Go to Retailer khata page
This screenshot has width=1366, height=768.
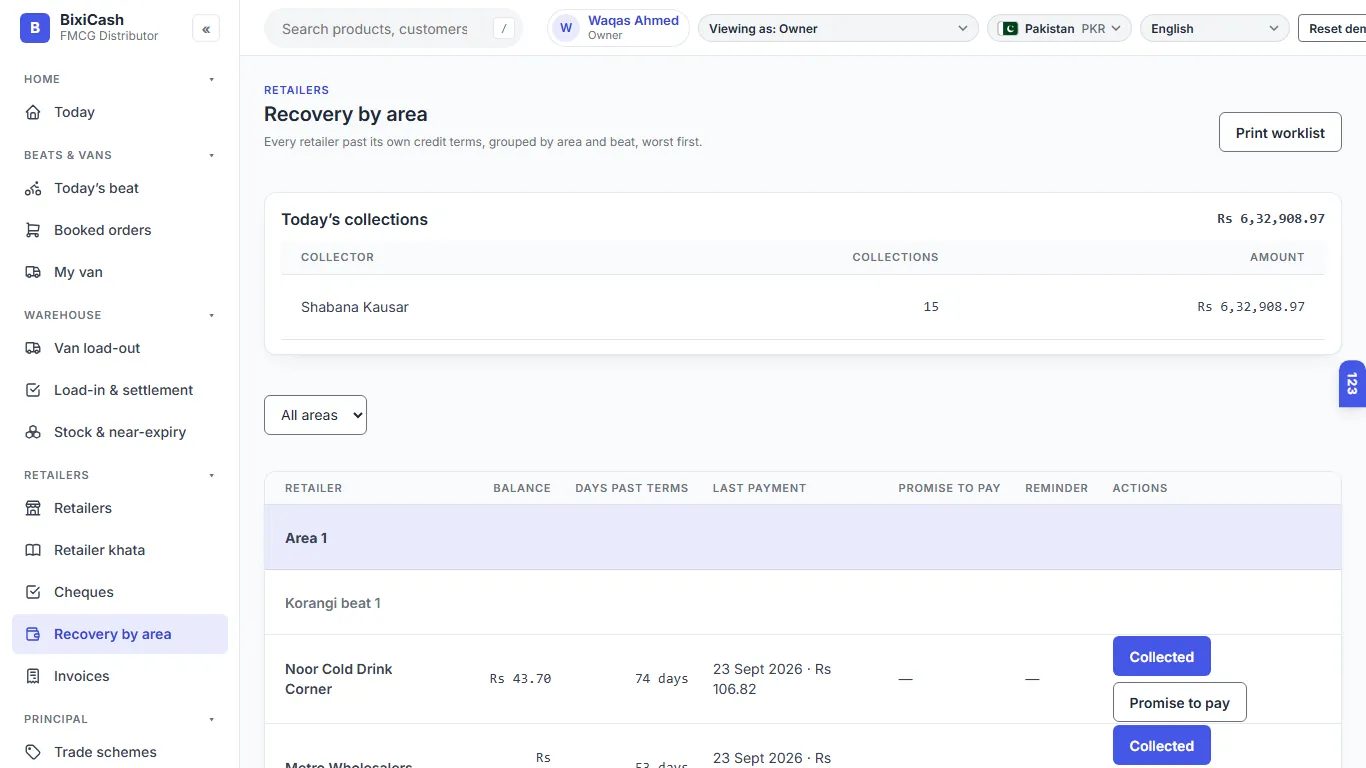pos(120,550)
